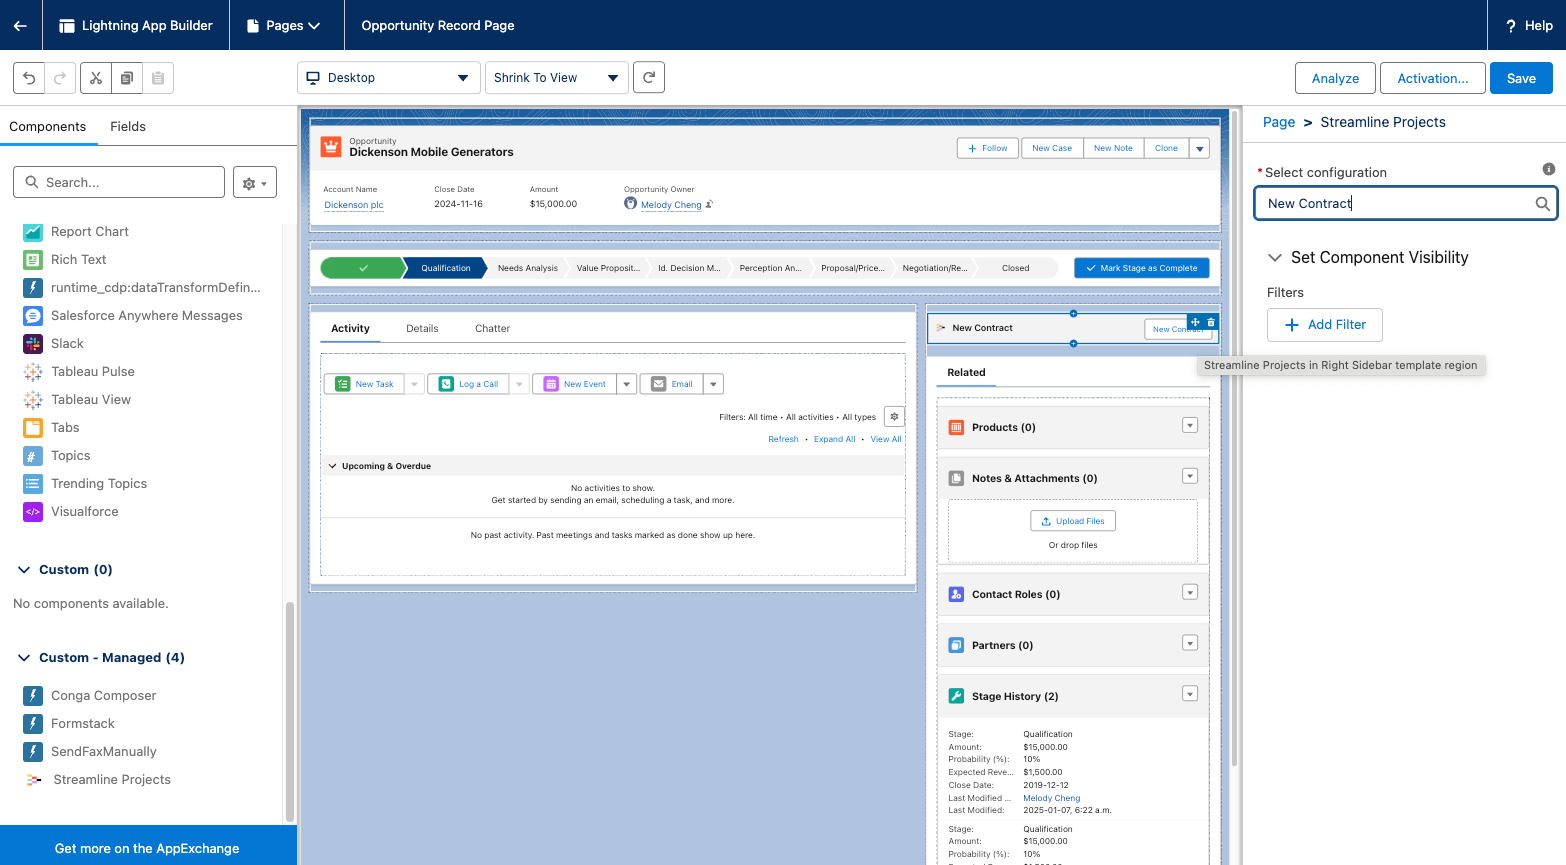Click the Add Filter button
Screen dimensions: 1566x865
click(x=1324, y=325)
